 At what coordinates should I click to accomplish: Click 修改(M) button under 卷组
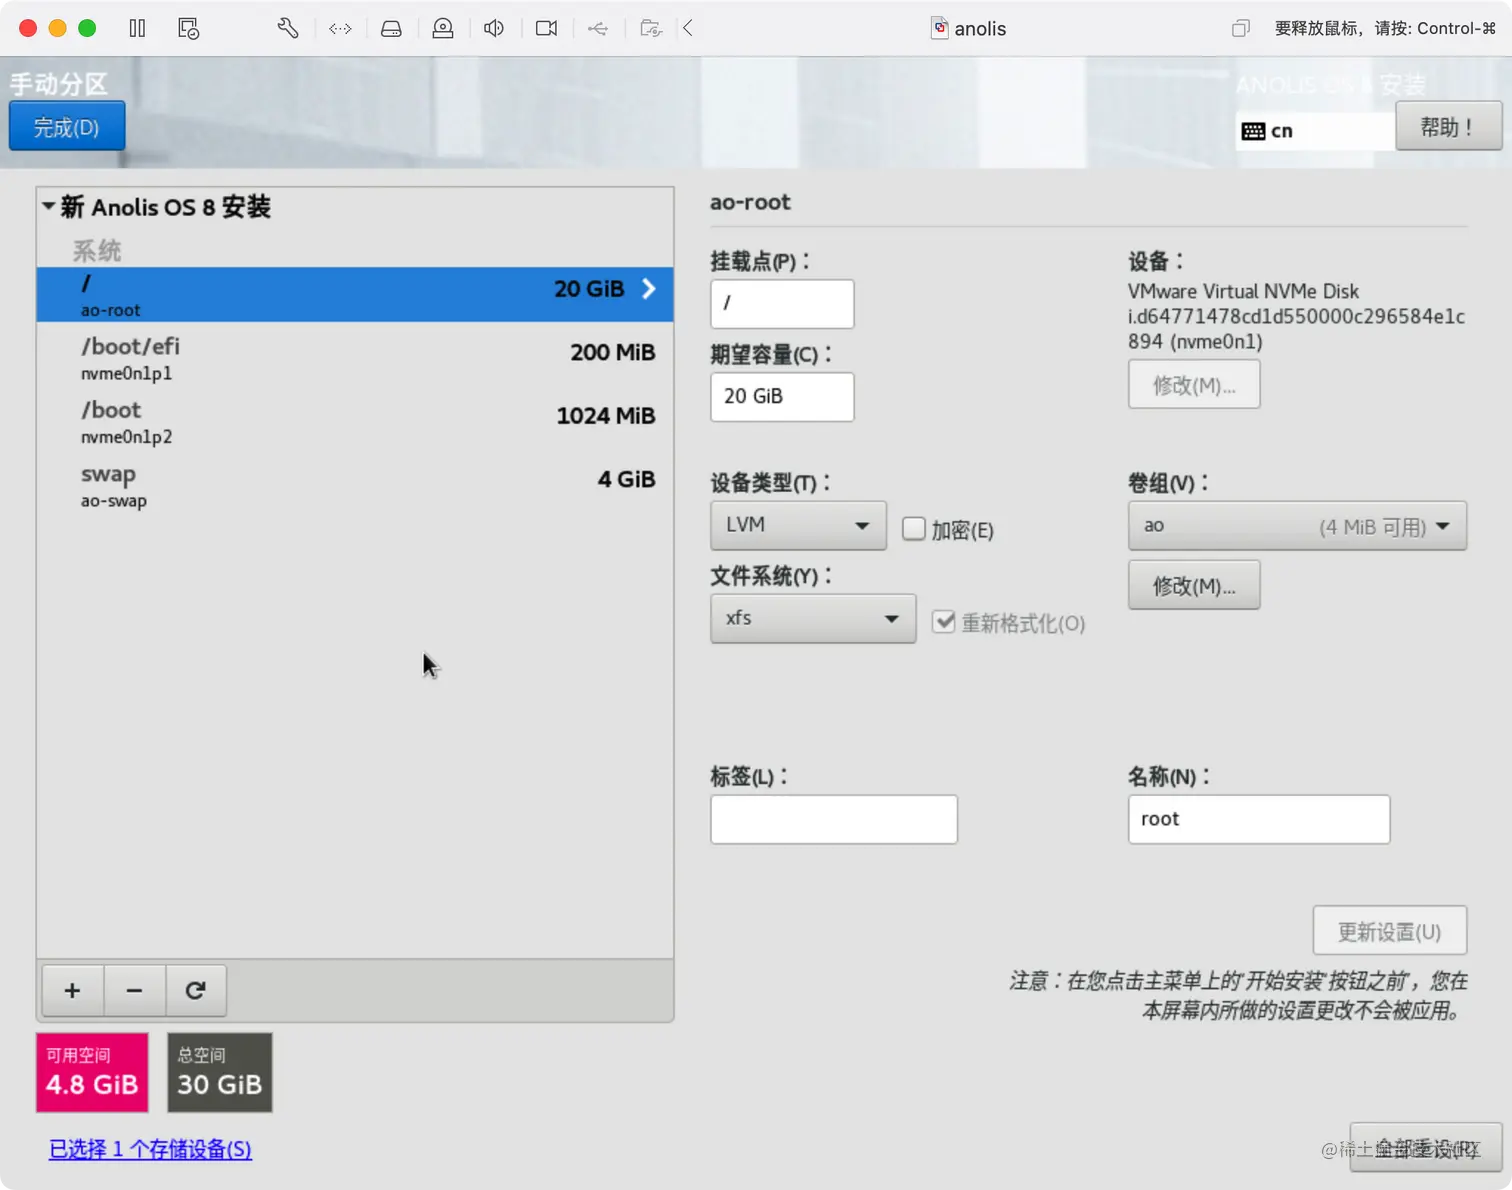pos(1194,585)
